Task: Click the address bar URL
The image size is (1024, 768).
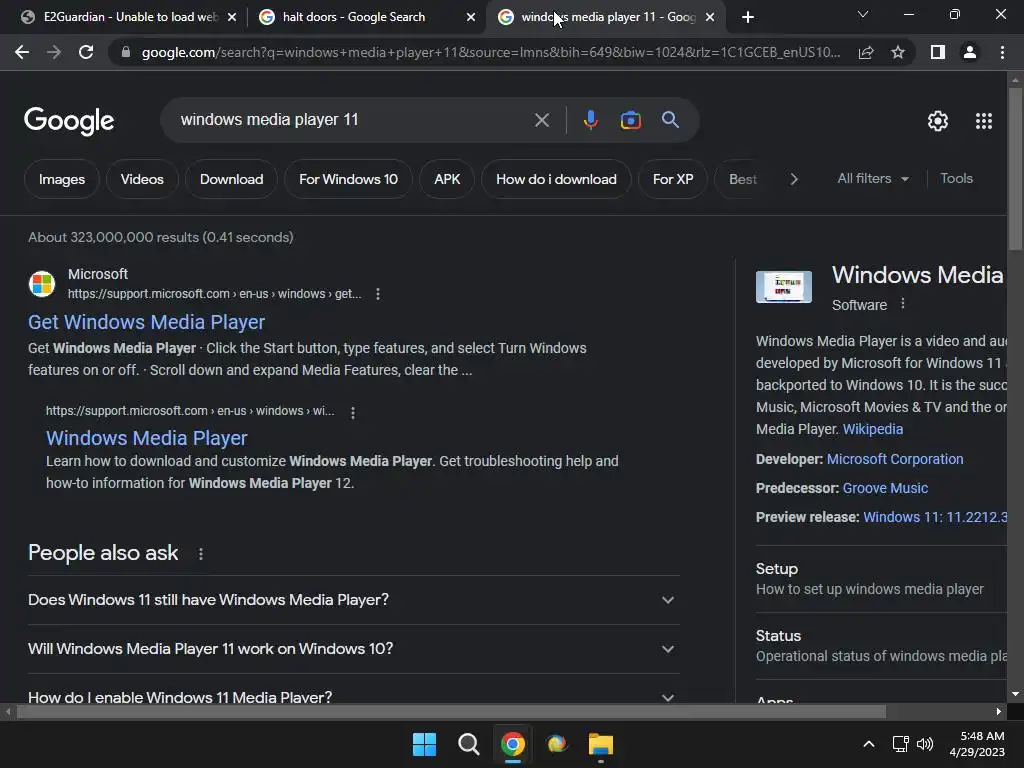Action: coord(490,52)
